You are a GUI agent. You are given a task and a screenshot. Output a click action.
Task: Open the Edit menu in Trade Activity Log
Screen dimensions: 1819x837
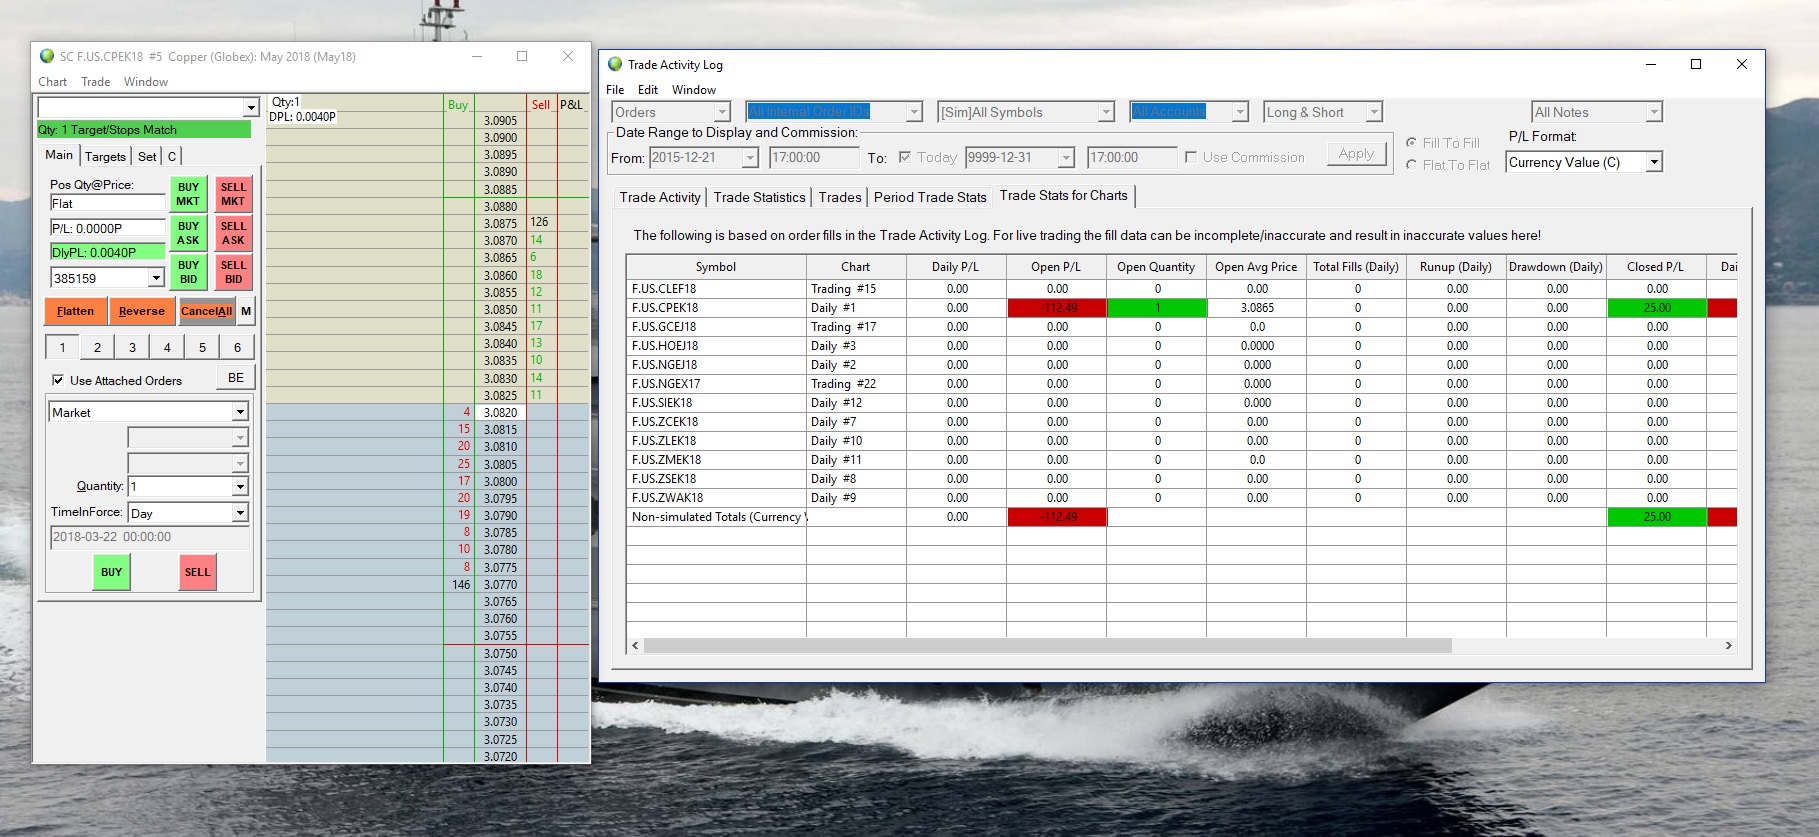pyautogui.click(x=647, y=90)
